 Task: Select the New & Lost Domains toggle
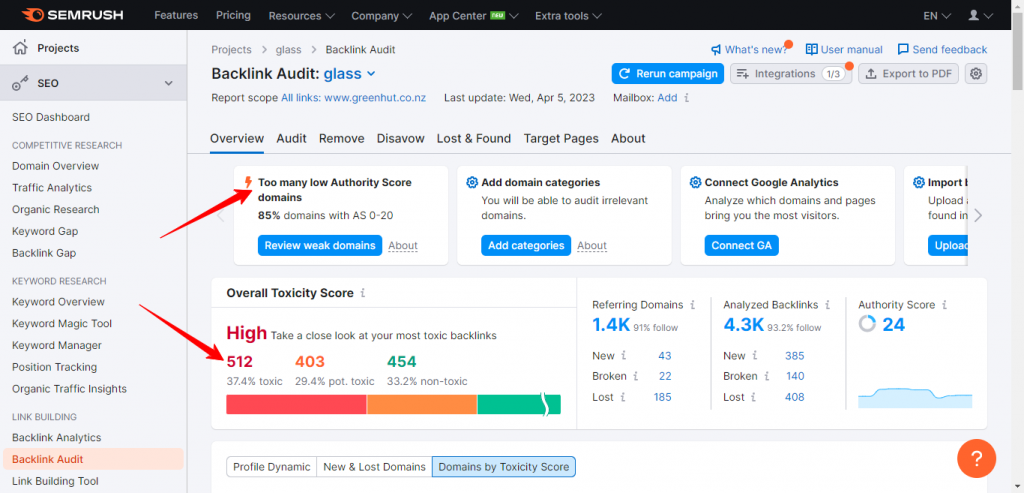pyautogui.click(x=374, y=467)
